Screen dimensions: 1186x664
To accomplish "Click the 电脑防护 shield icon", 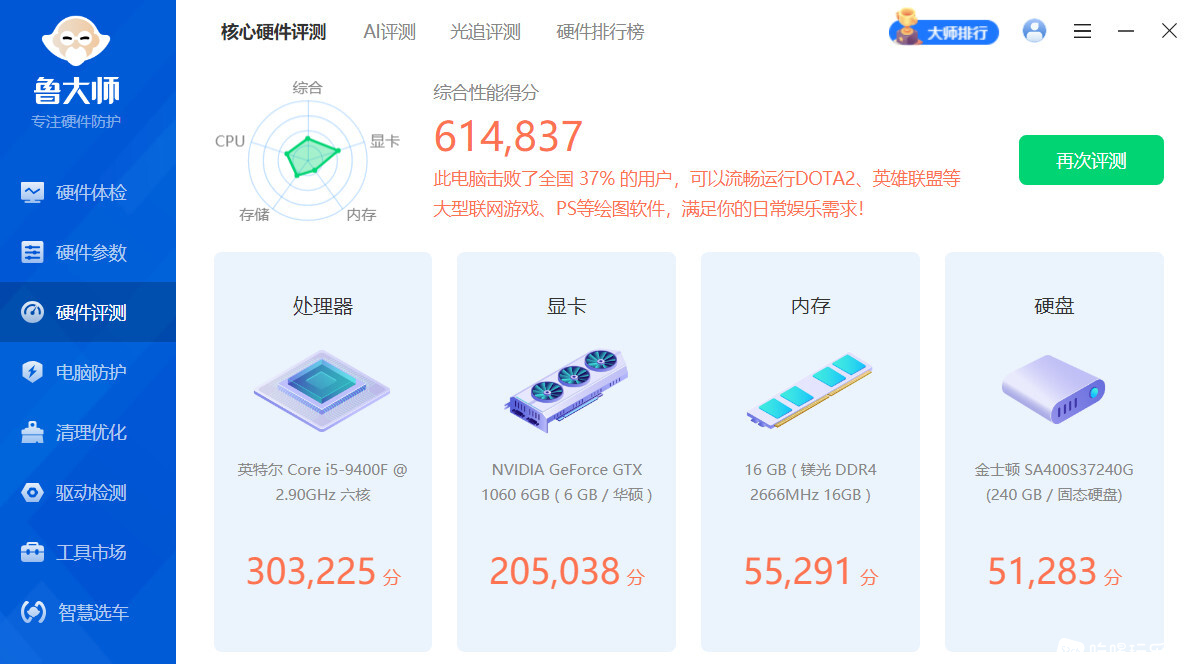I will coord(32,372).
